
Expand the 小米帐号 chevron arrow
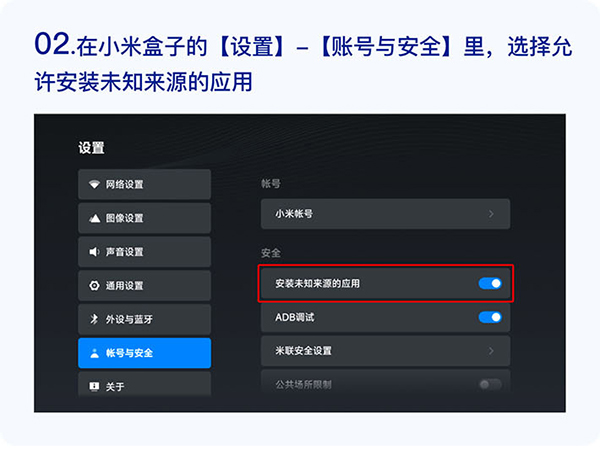(x=491, y=214)
